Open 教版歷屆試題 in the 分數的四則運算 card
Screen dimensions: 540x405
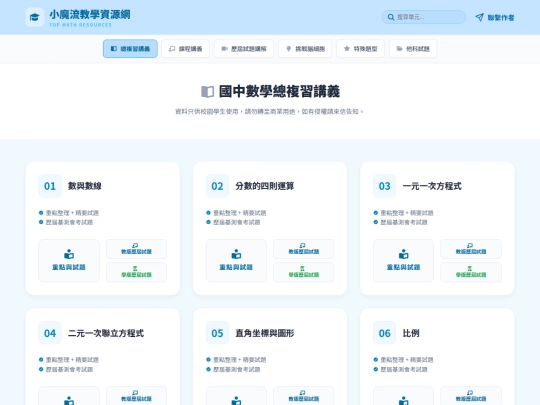click(x=304, y=249)
